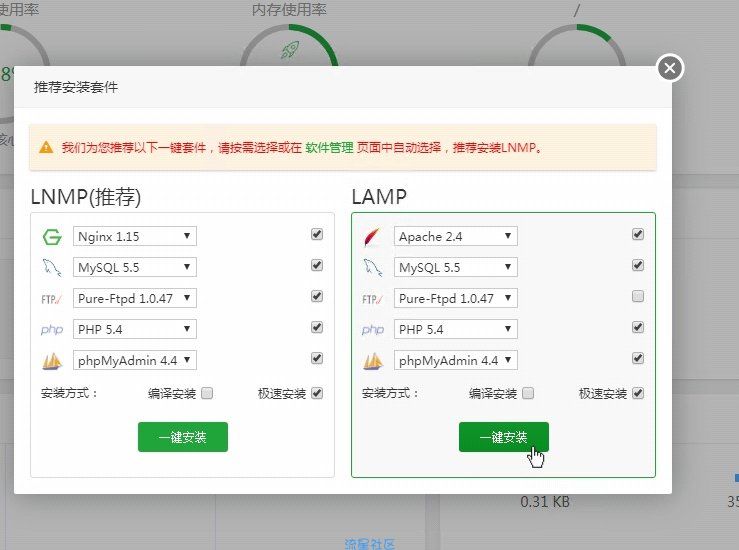This screenshot has width=739, height=550.
Task: Open the Nginx 1.15 version dropdown
Action: click(x=135, y=236)
